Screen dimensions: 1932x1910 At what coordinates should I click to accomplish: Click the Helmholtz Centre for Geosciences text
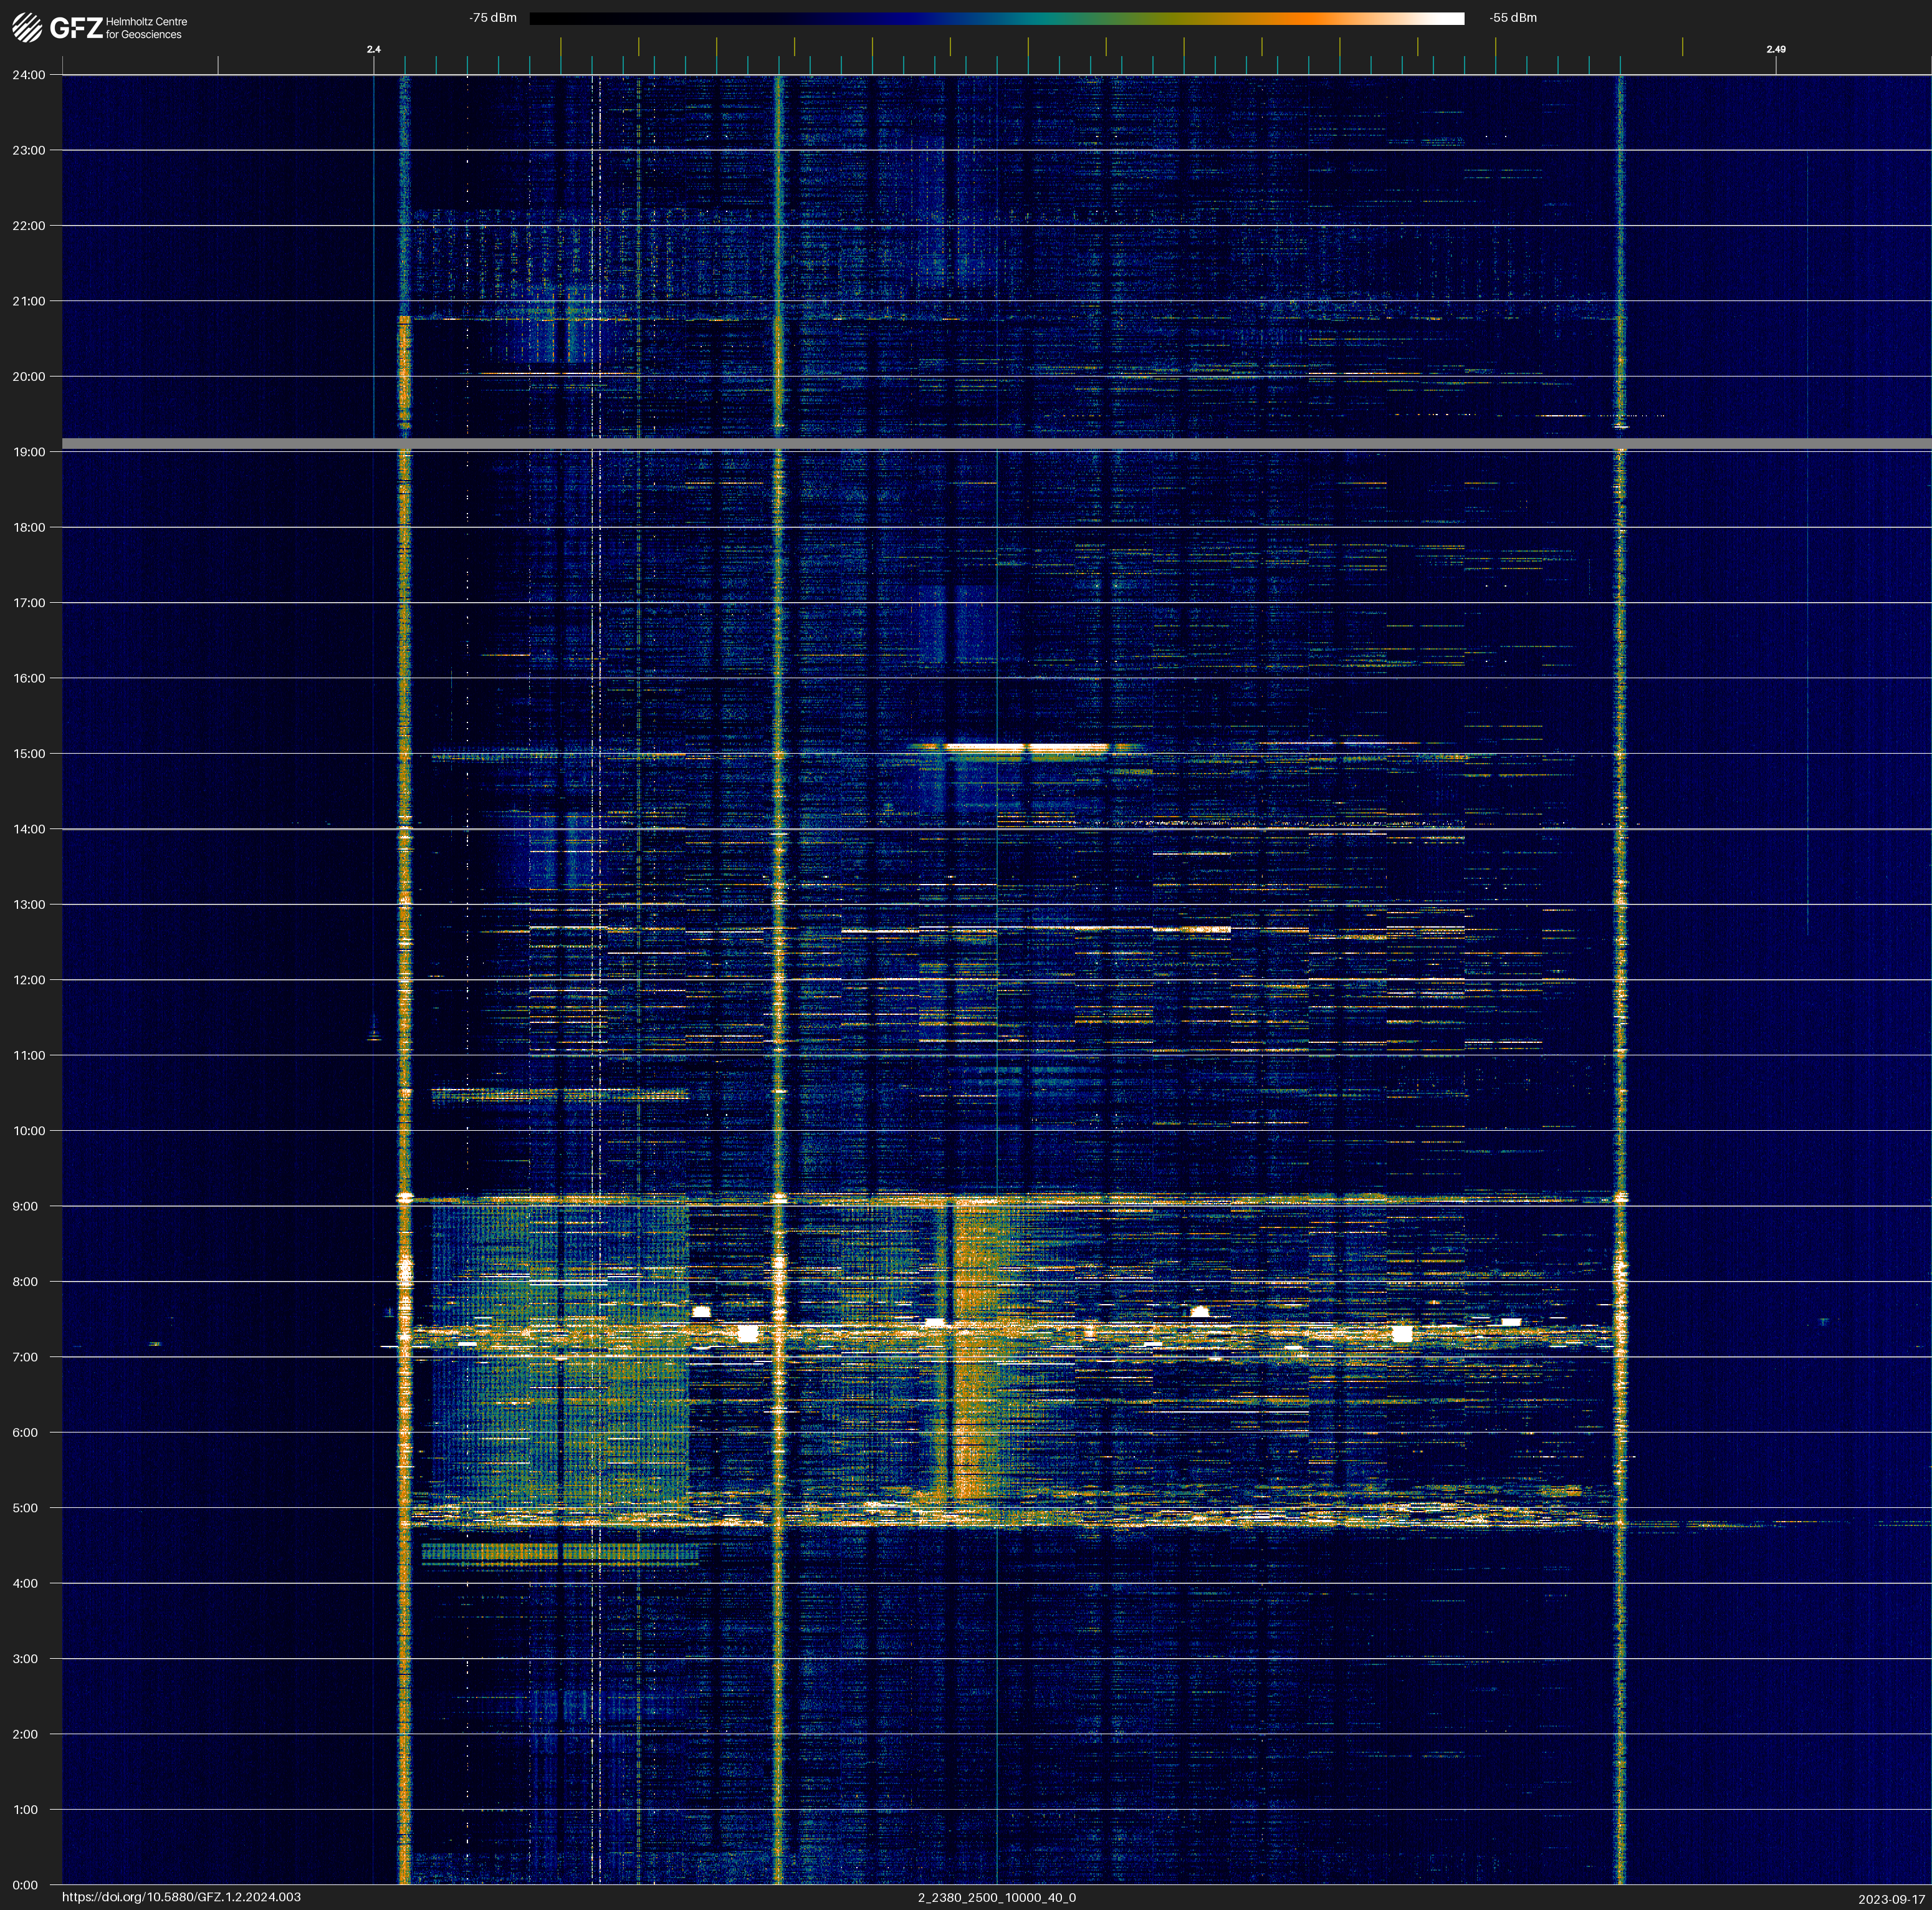pos(146,28)
